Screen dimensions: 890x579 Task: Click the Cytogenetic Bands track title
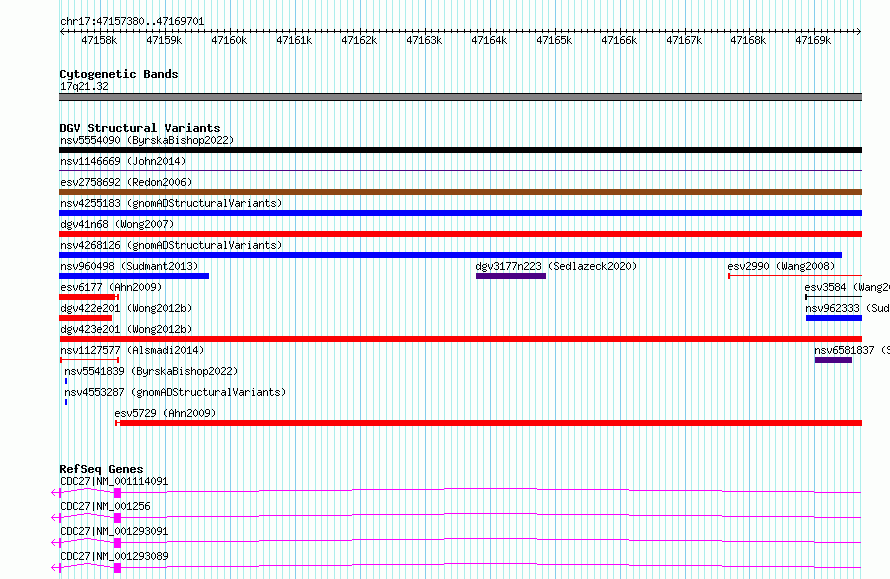tap(119, 74)
